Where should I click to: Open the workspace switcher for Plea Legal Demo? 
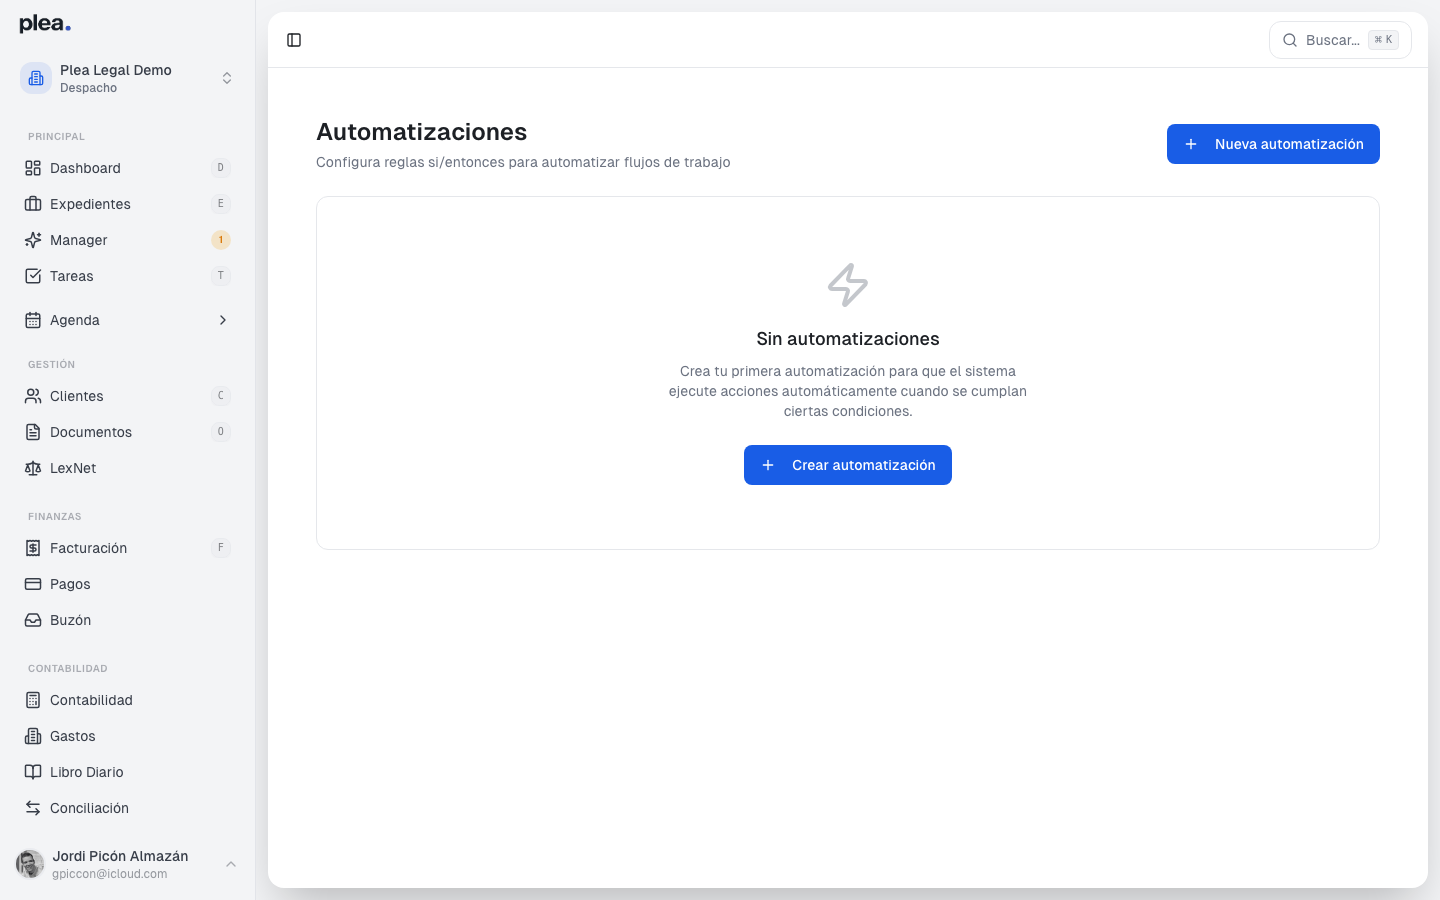coord(227,77)
